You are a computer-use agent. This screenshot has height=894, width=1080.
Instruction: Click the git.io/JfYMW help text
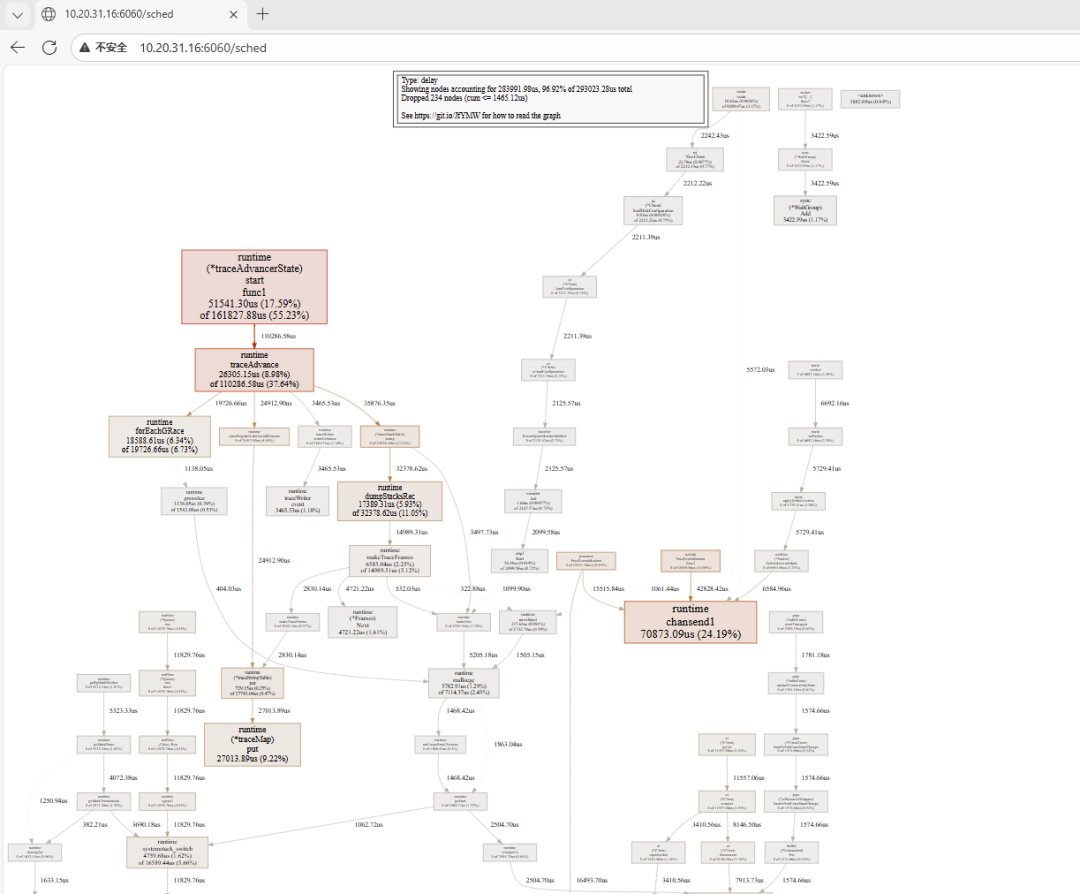pyautogui.click(x=481, y=116)
